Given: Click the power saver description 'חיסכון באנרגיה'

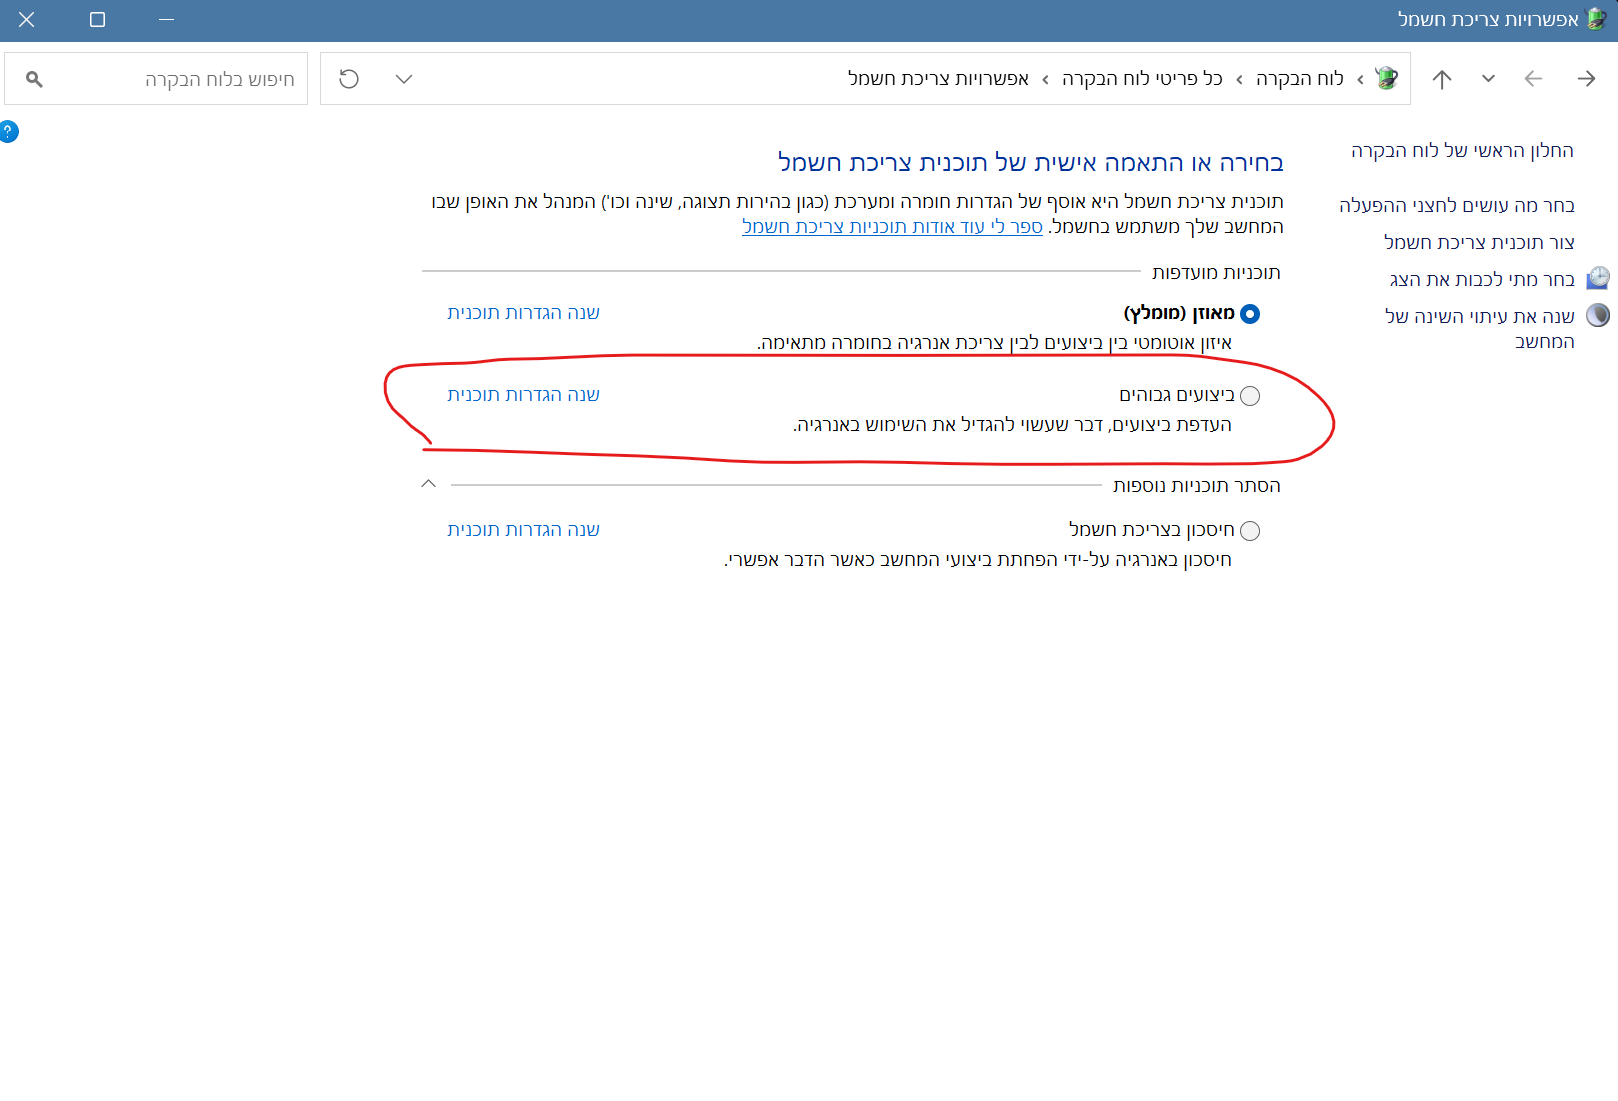Looking at the screenshot, I should [x=978, y=560].
